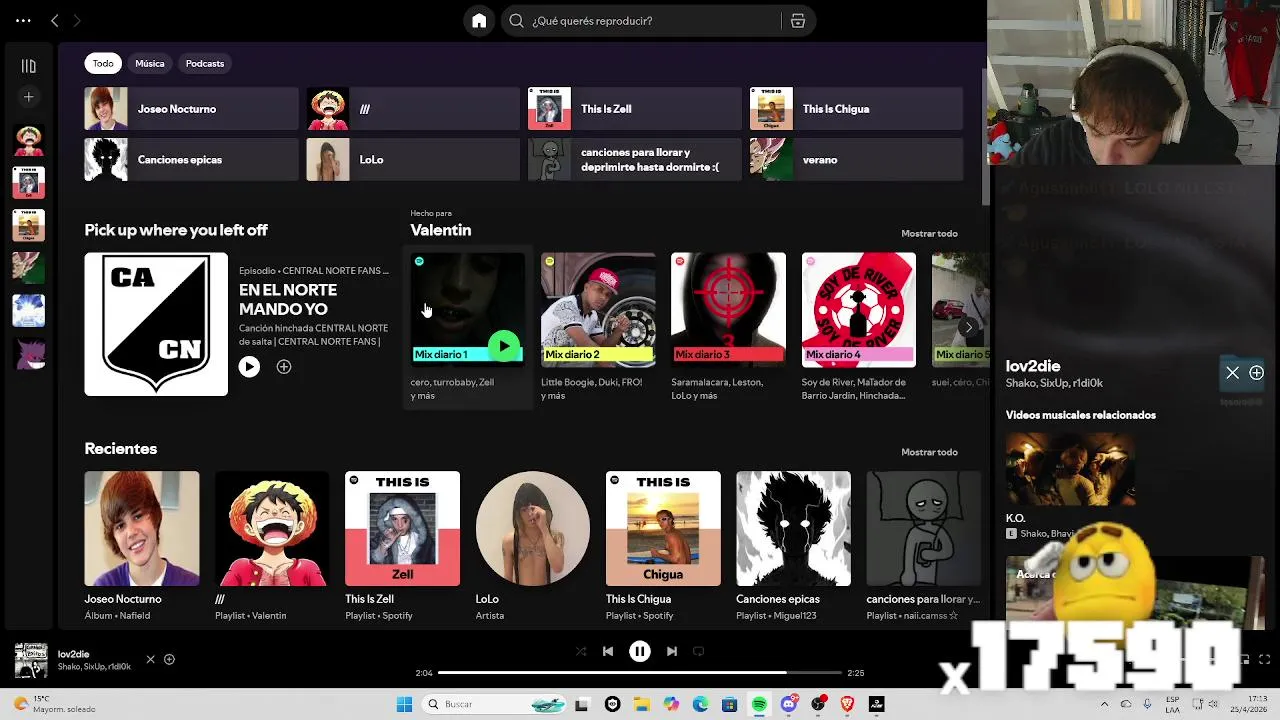Select the Música filter chip
Viewport: 1280px width, 720px height.
tap(150, 63)
